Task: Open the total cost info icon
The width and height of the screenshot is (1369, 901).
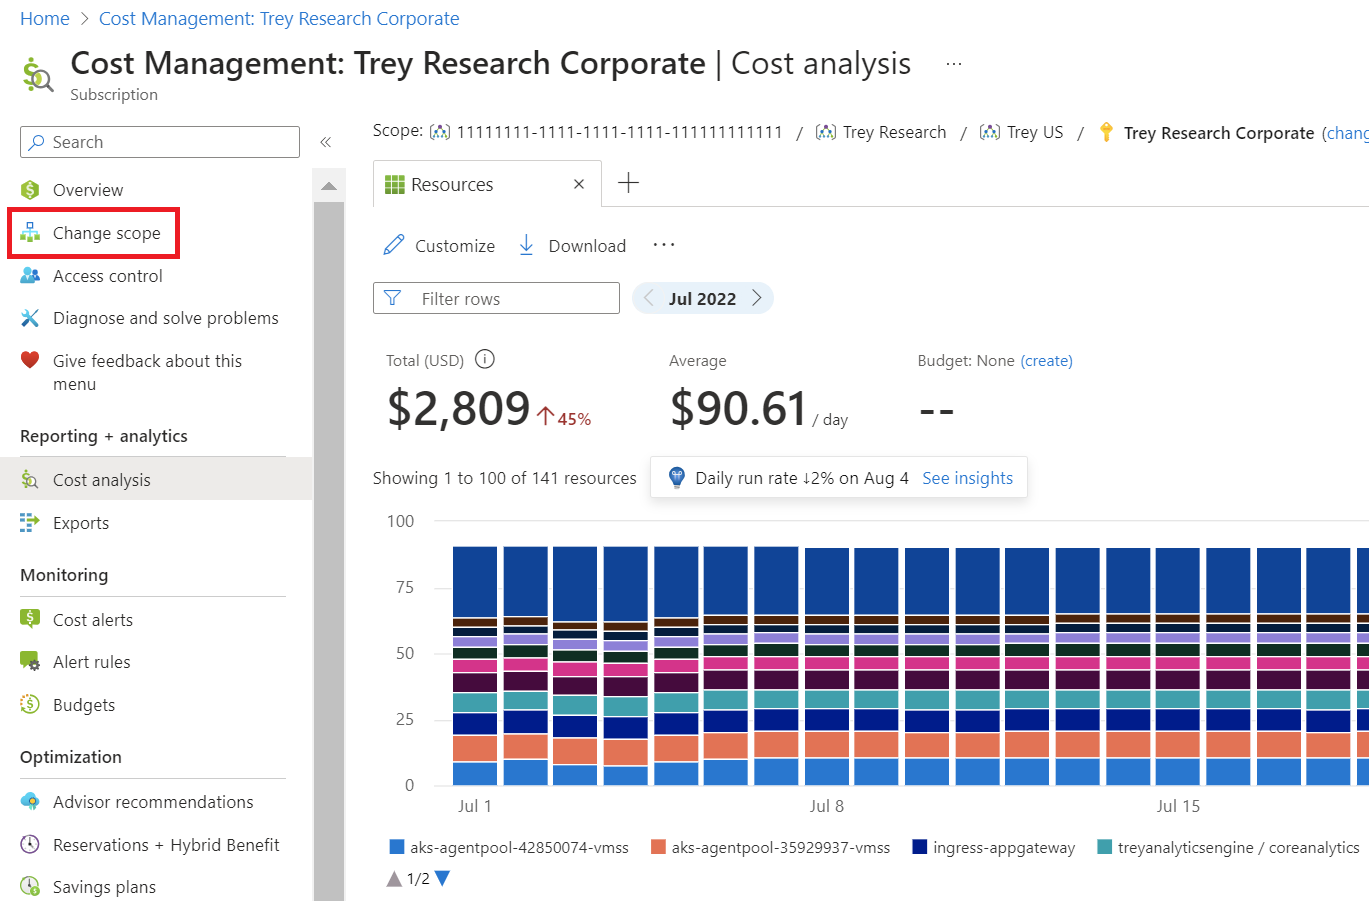Action: [485, 359]
